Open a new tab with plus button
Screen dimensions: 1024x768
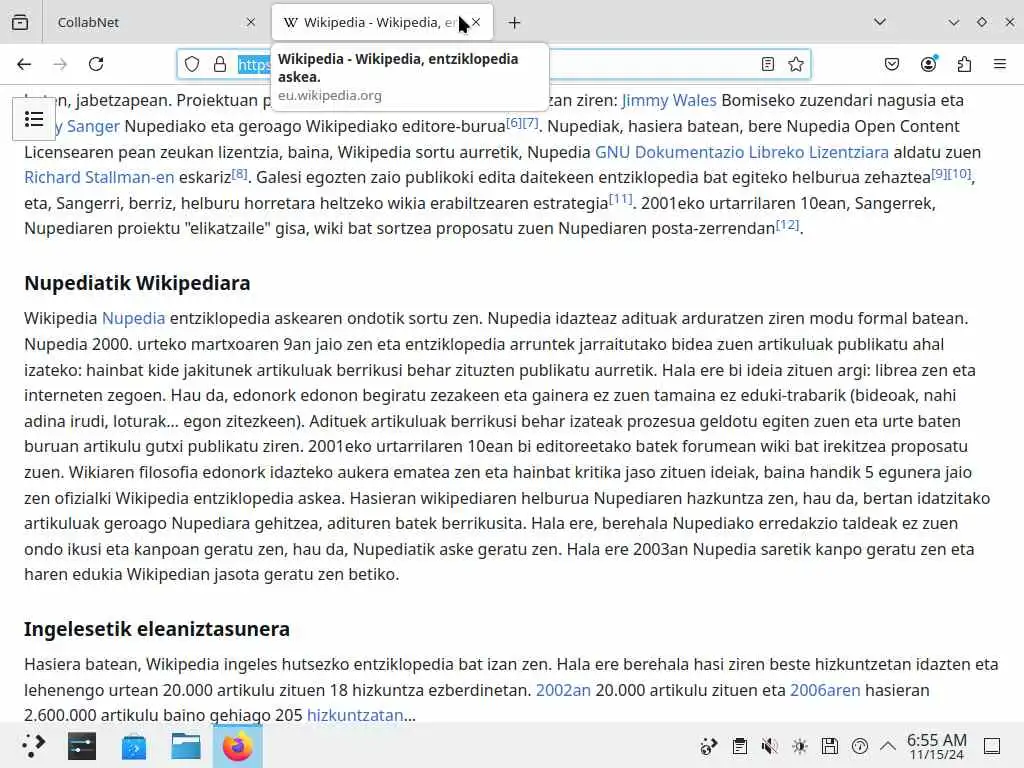point(515,23)
